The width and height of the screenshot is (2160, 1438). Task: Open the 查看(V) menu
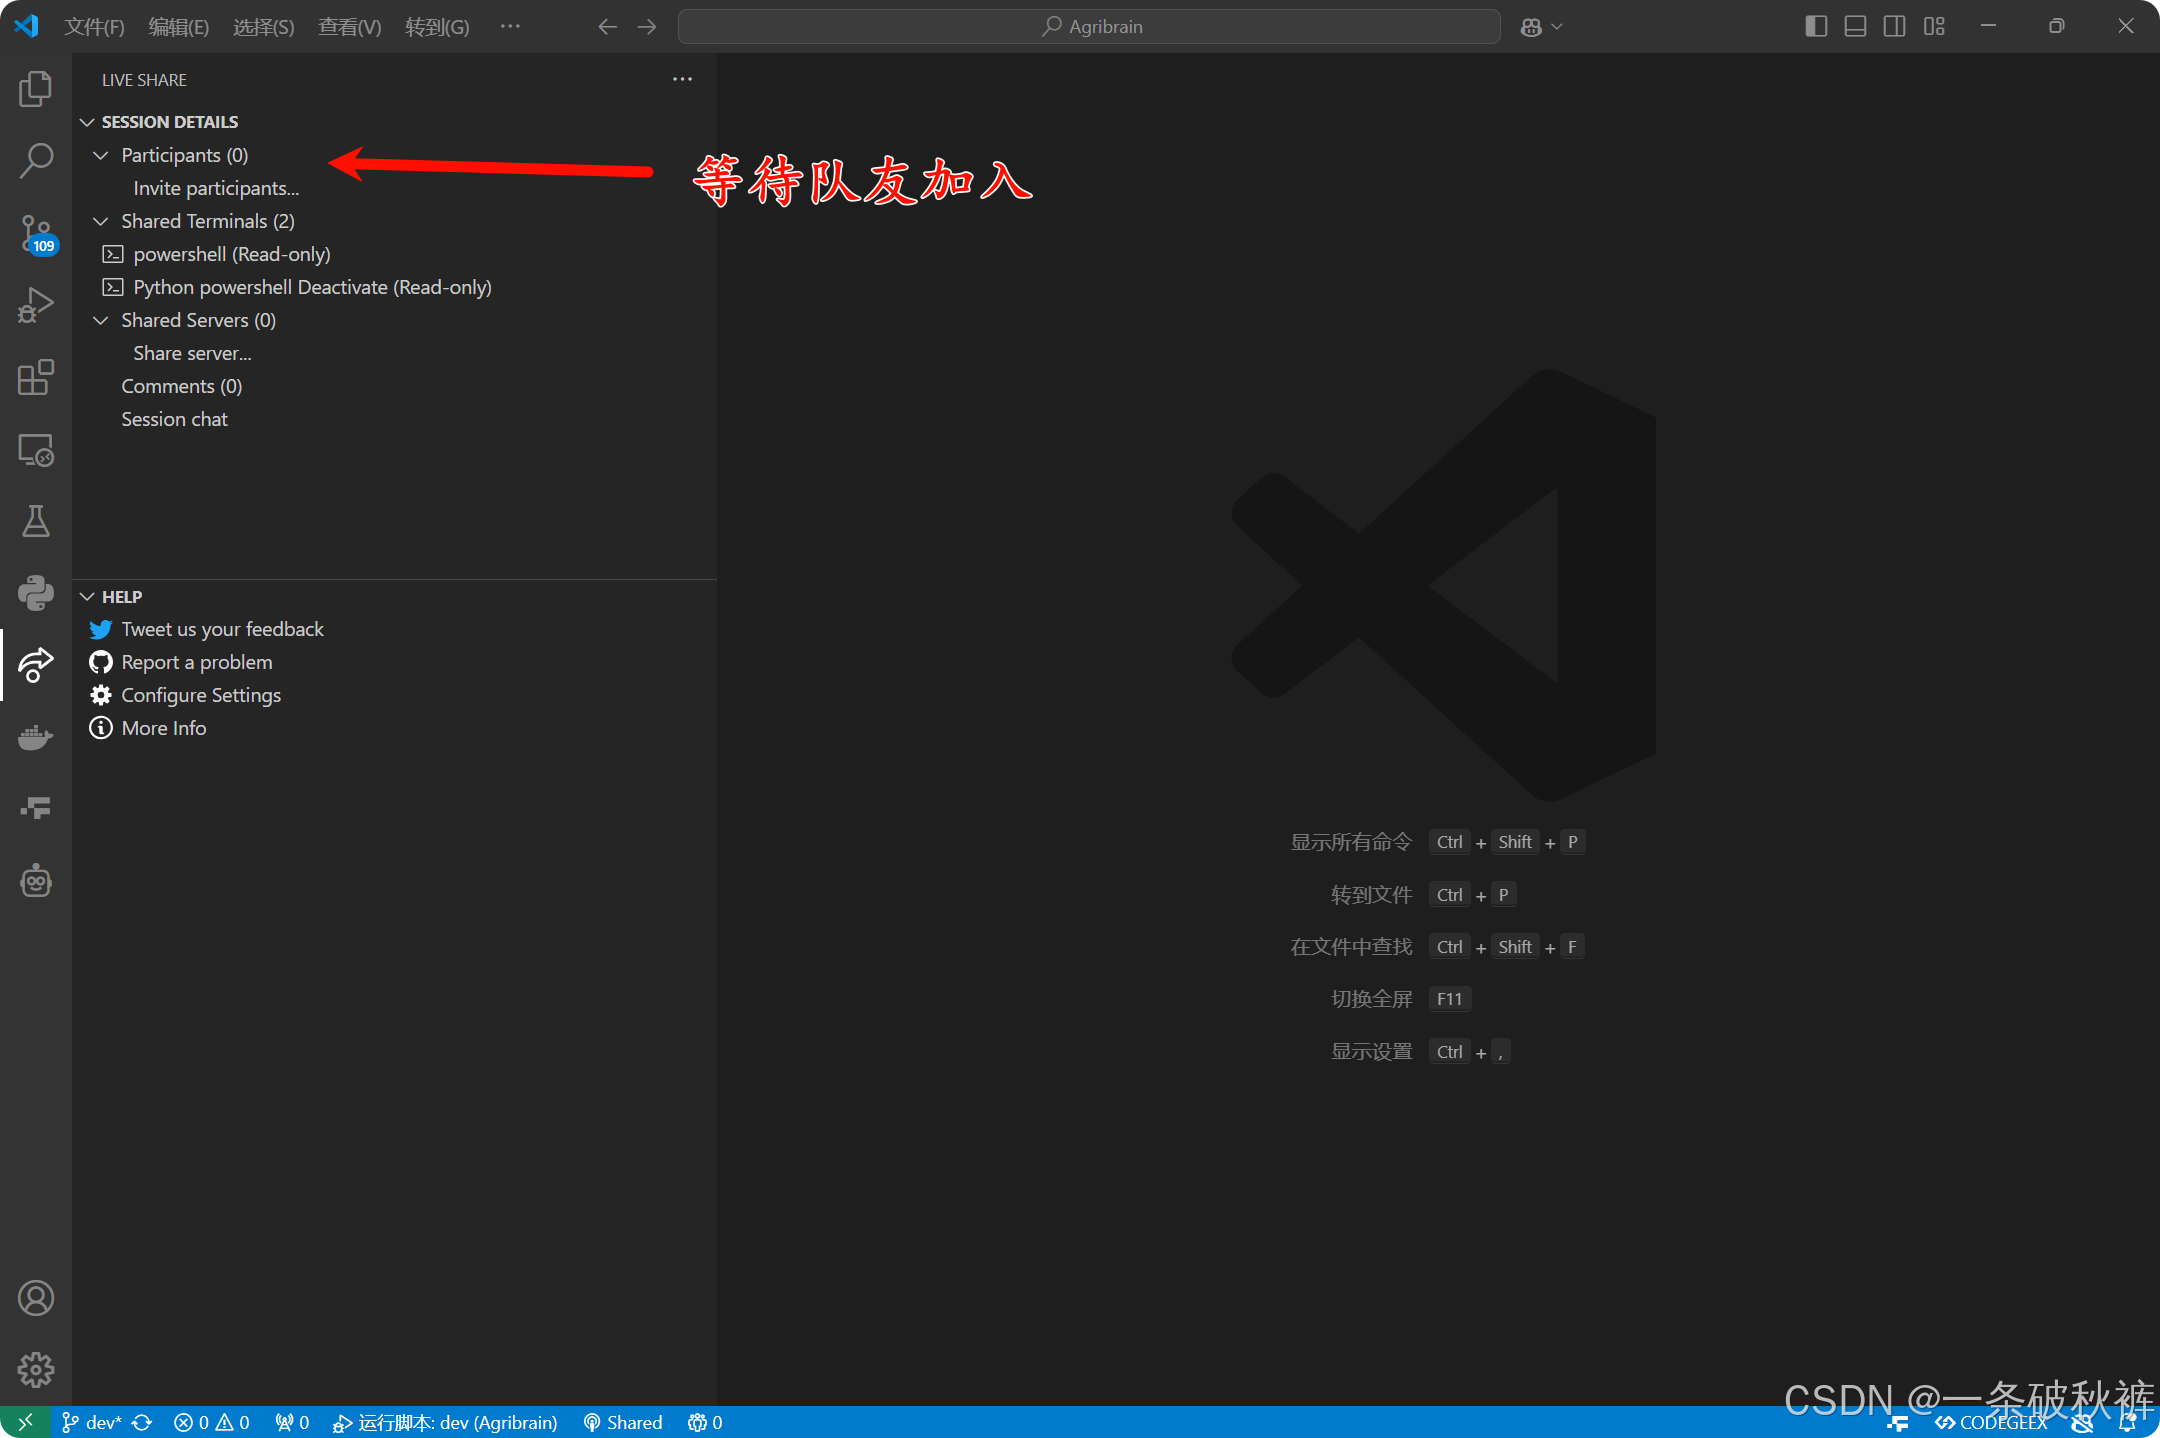click(x=349, y=27)
